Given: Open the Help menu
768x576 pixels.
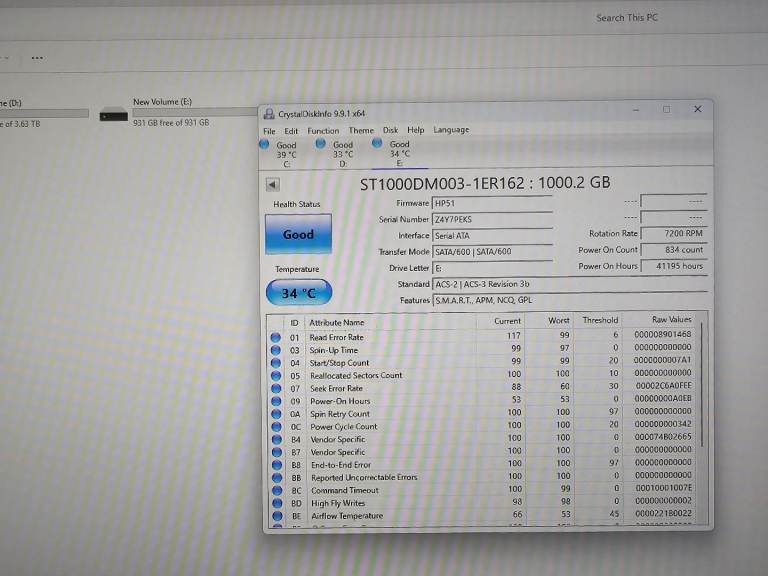Looking at the screenshot, I should [x=415, y=130].
